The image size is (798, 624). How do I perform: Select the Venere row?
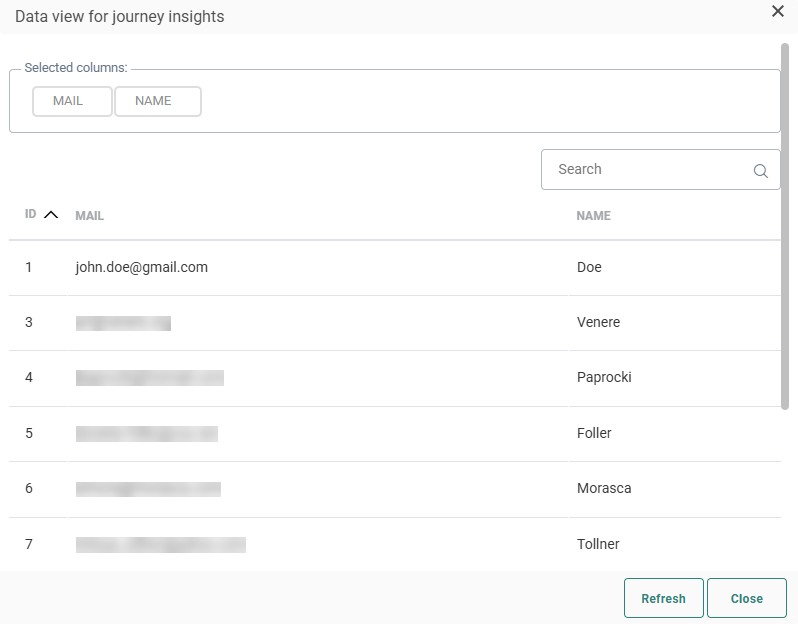tap(598, 322)
